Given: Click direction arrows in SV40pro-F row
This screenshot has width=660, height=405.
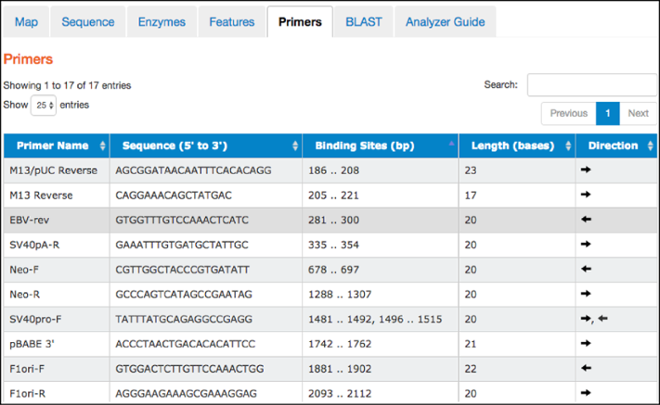Looking at the screenshot, I should [594, 318].
